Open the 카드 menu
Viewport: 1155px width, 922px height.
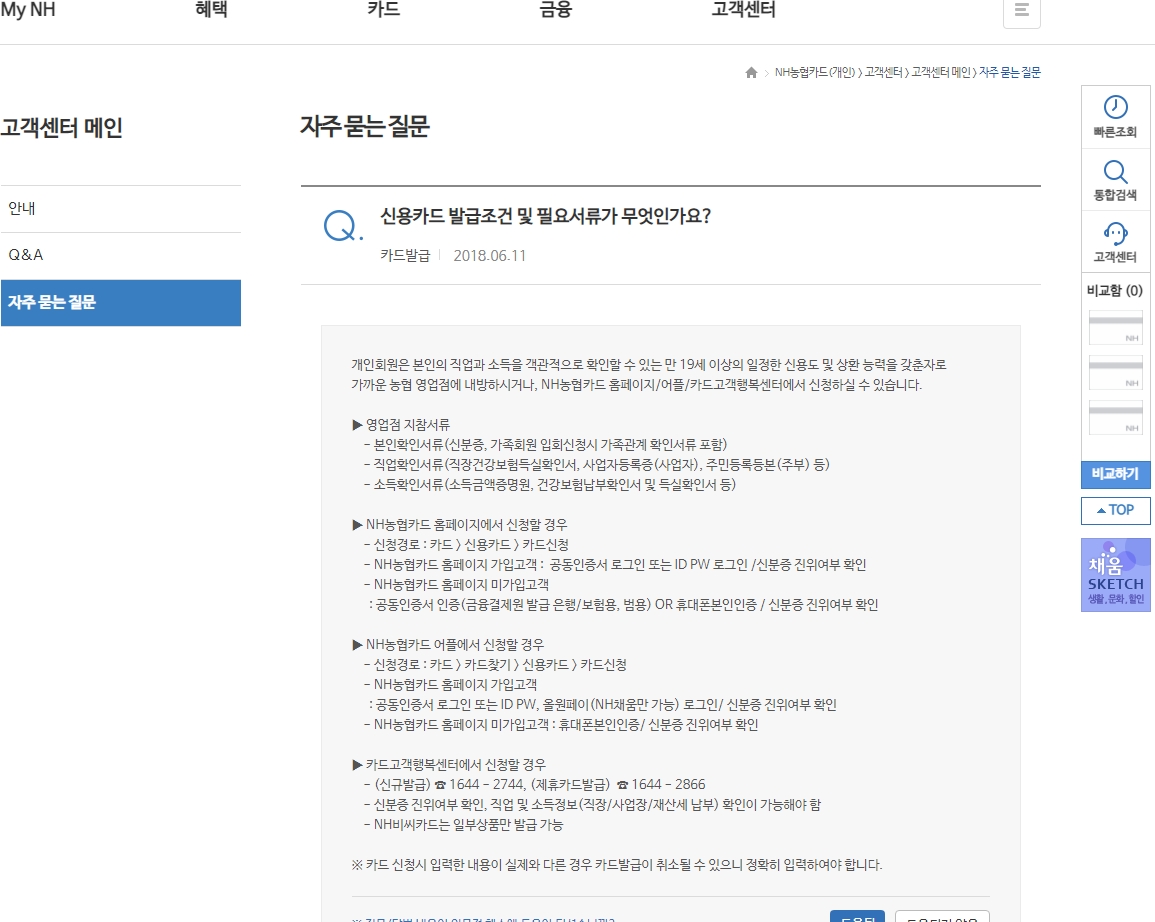pos(383,10)
